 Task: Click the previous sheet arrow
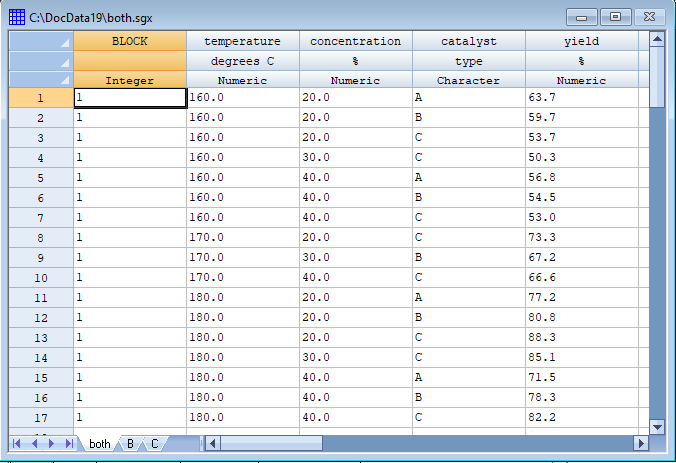coord(35,443)
